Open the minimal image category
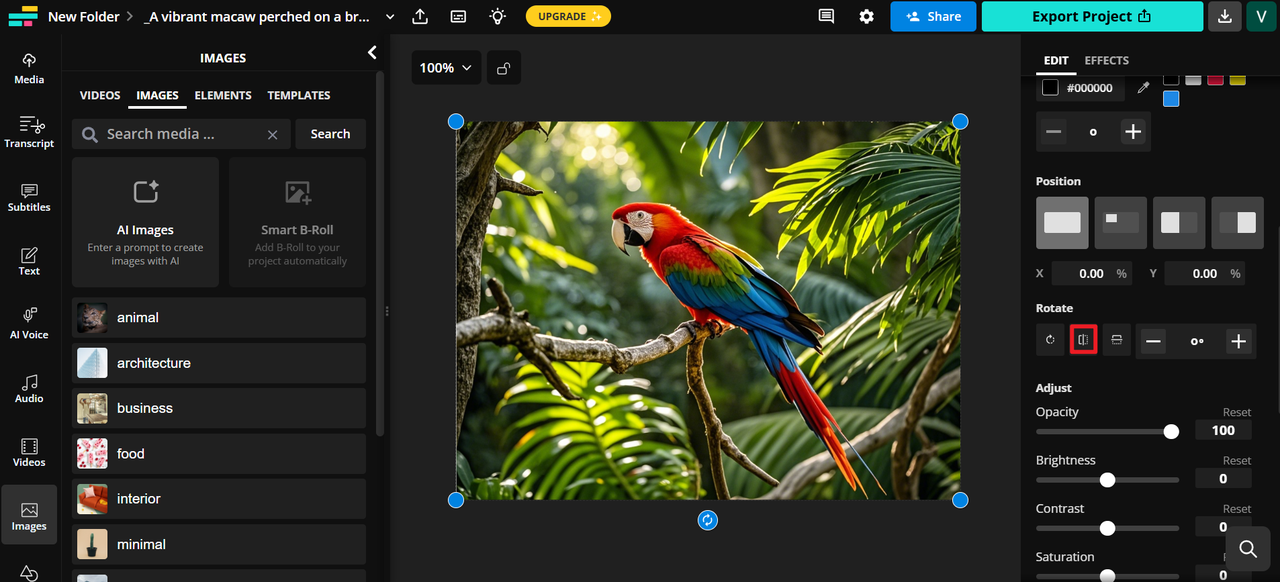 (219, 544)
